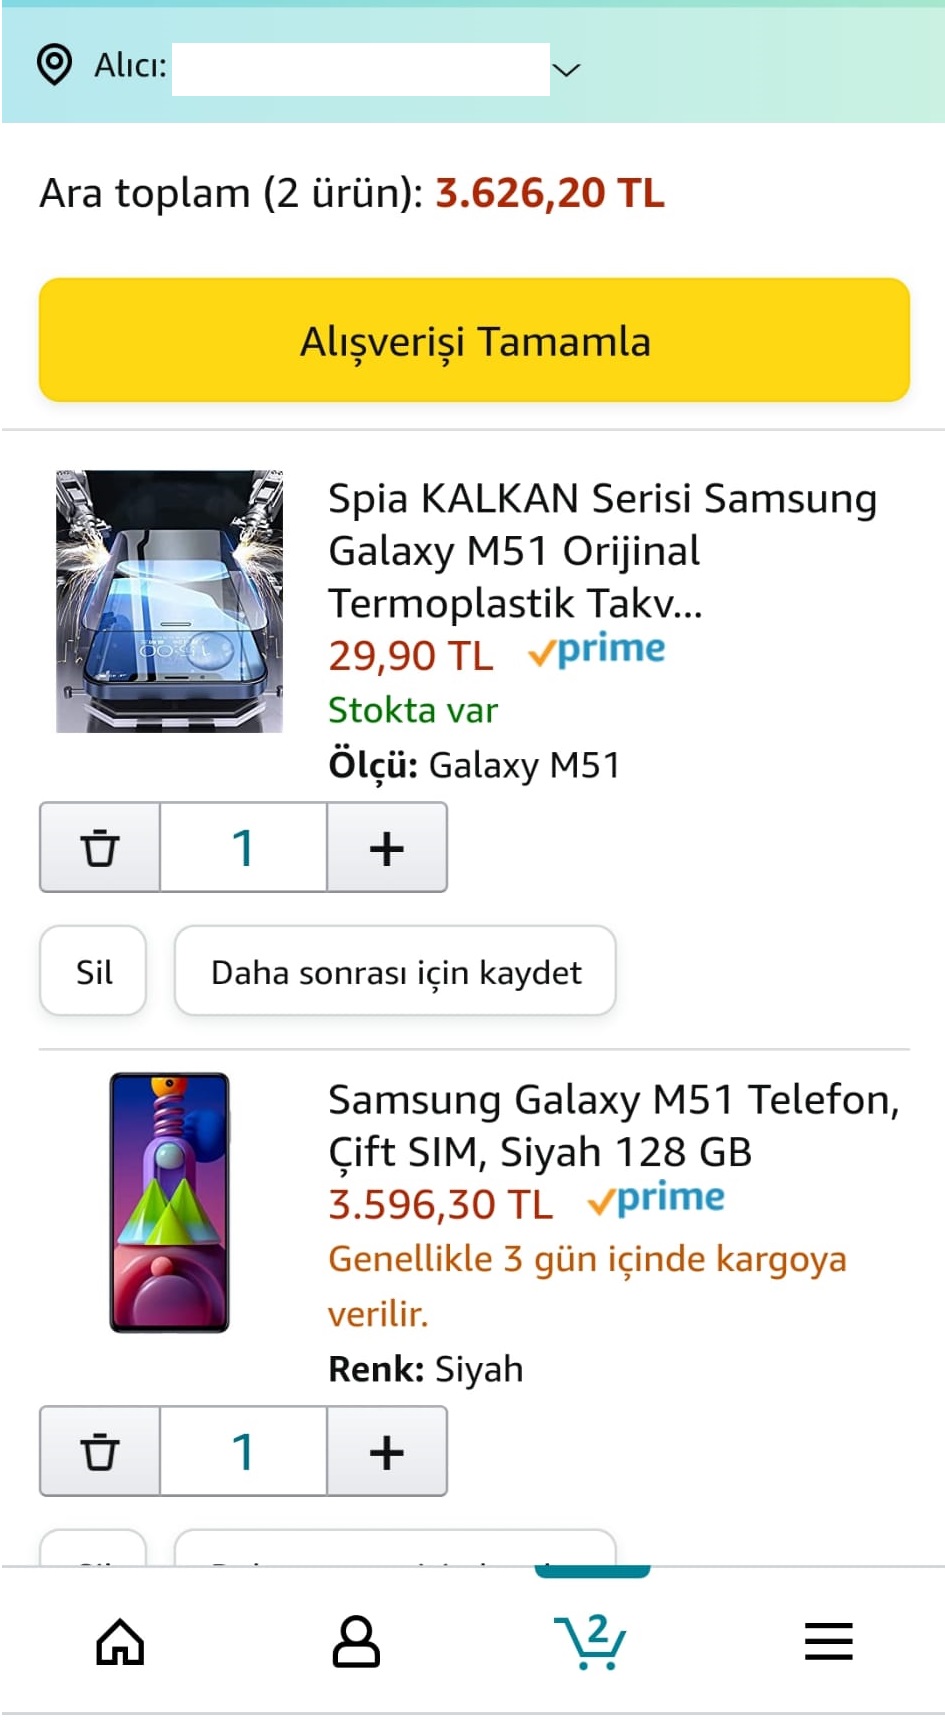Increase Spia screen protector quantity with plus
Image resolution: width=945 pixels, height=1723 pixels.
[x=387, y=848]
